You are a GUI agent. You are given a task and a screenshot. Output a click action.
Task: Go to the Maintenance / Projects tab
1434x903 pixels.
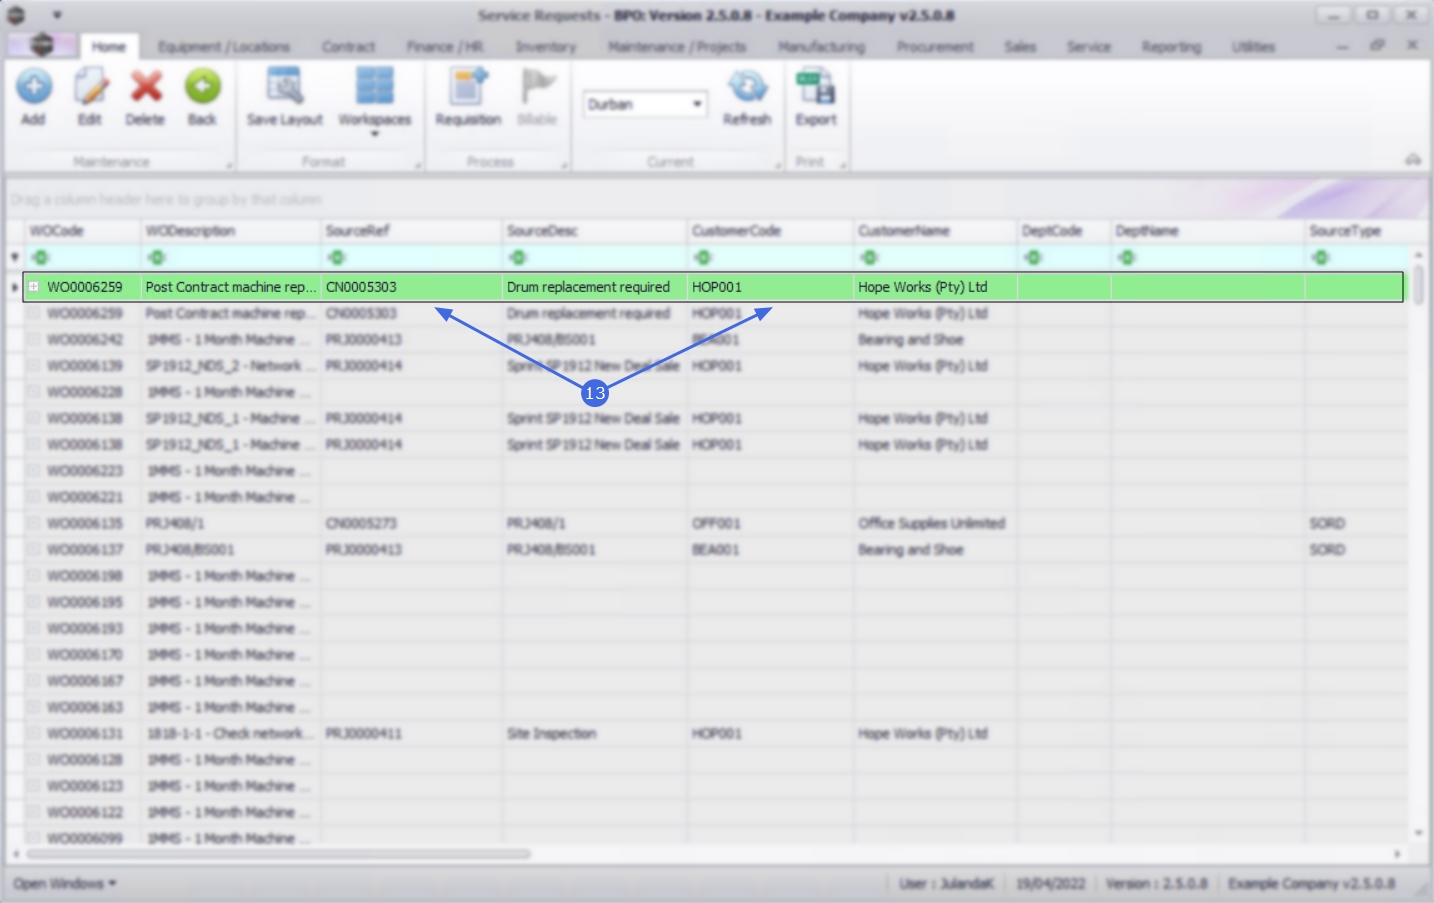coord(678,47)
